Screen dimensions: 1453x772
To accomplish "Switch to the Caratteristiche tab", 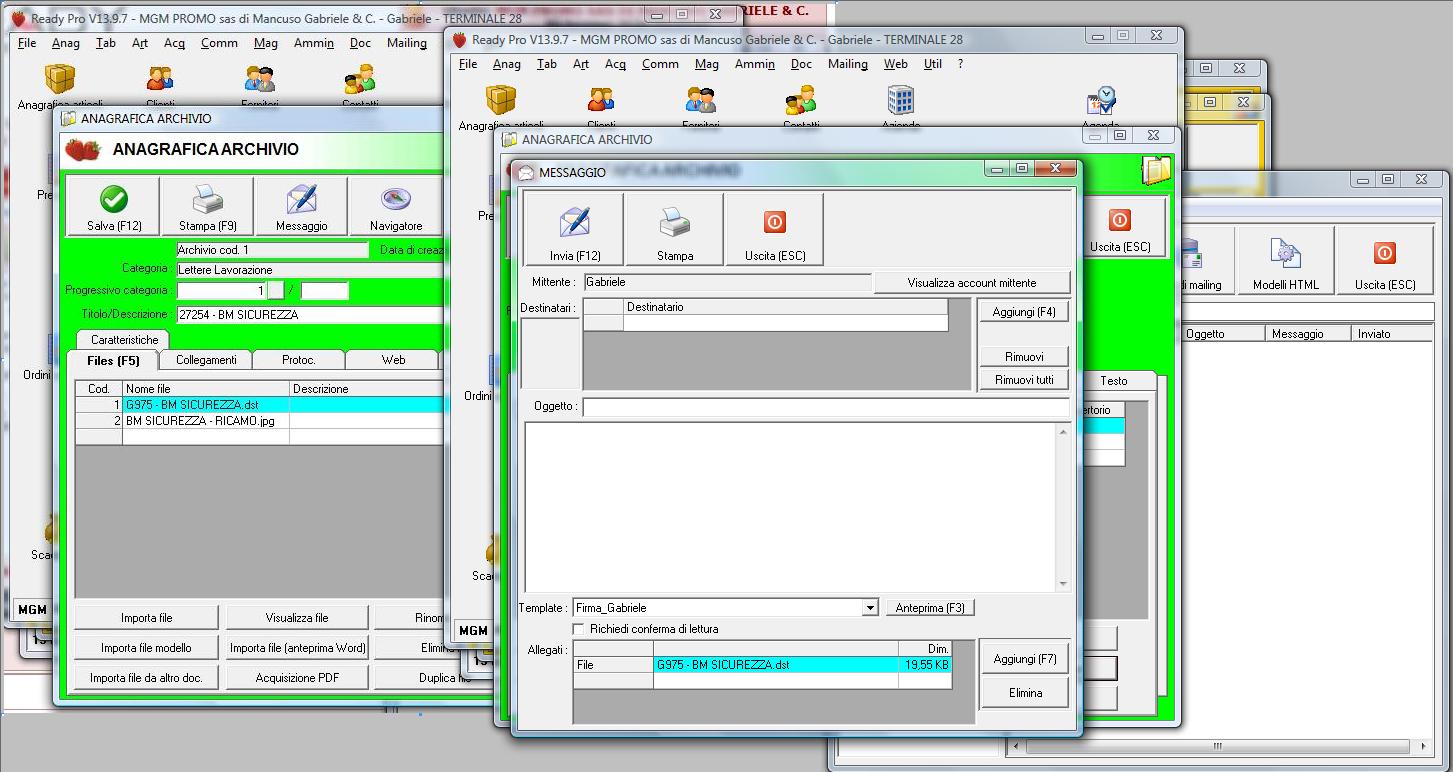I will (x=124, y=340).
